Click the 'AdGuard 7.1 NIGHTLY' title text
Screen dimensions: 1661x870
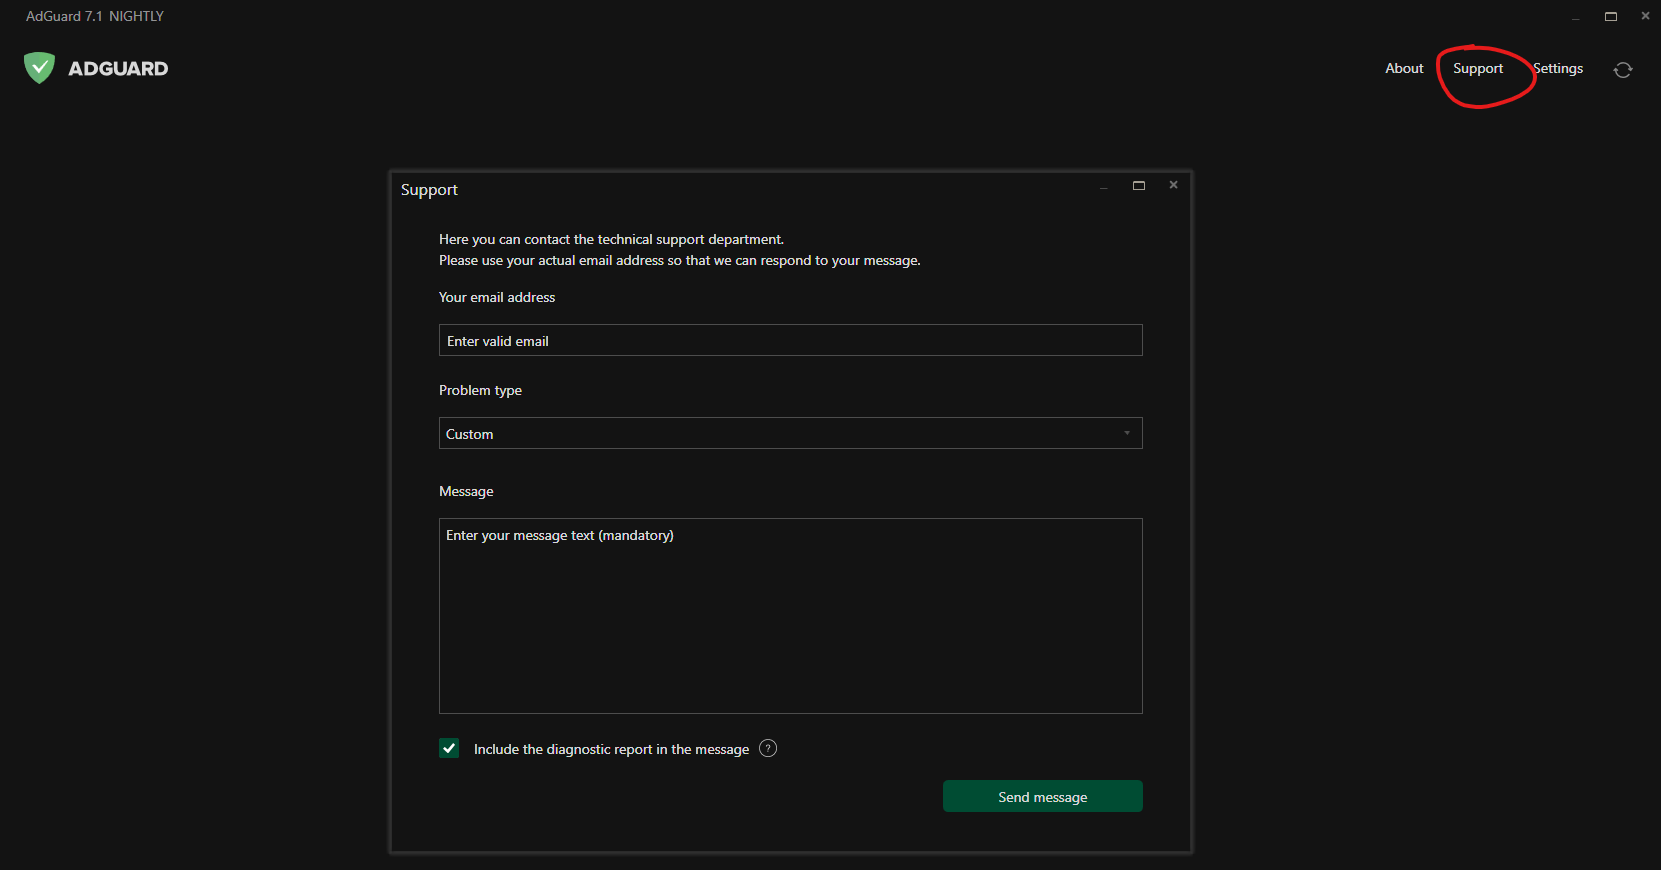pos(95,16)
